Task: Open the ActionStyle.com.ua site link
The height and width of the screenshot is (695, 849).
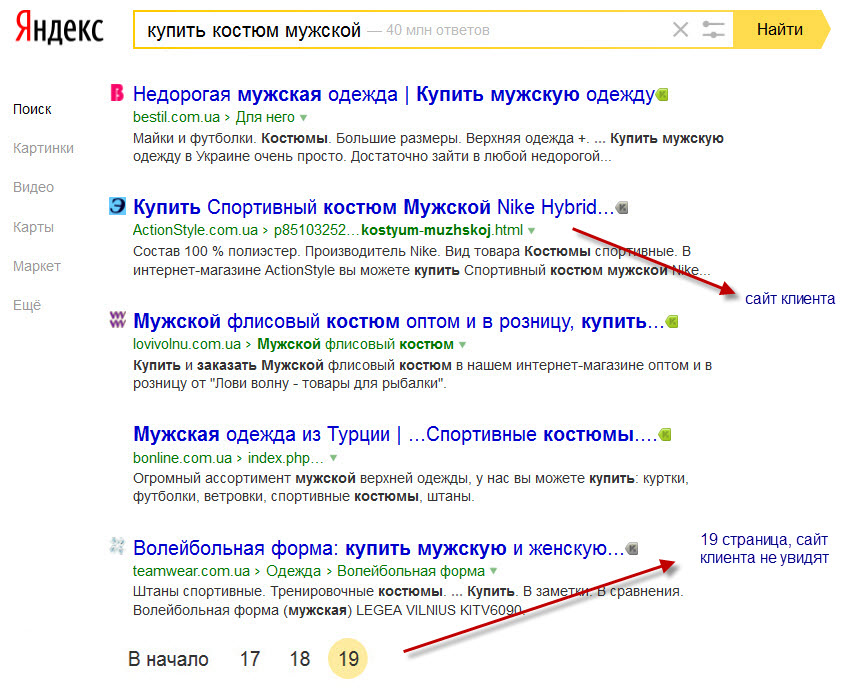Action: click(195, 230)
